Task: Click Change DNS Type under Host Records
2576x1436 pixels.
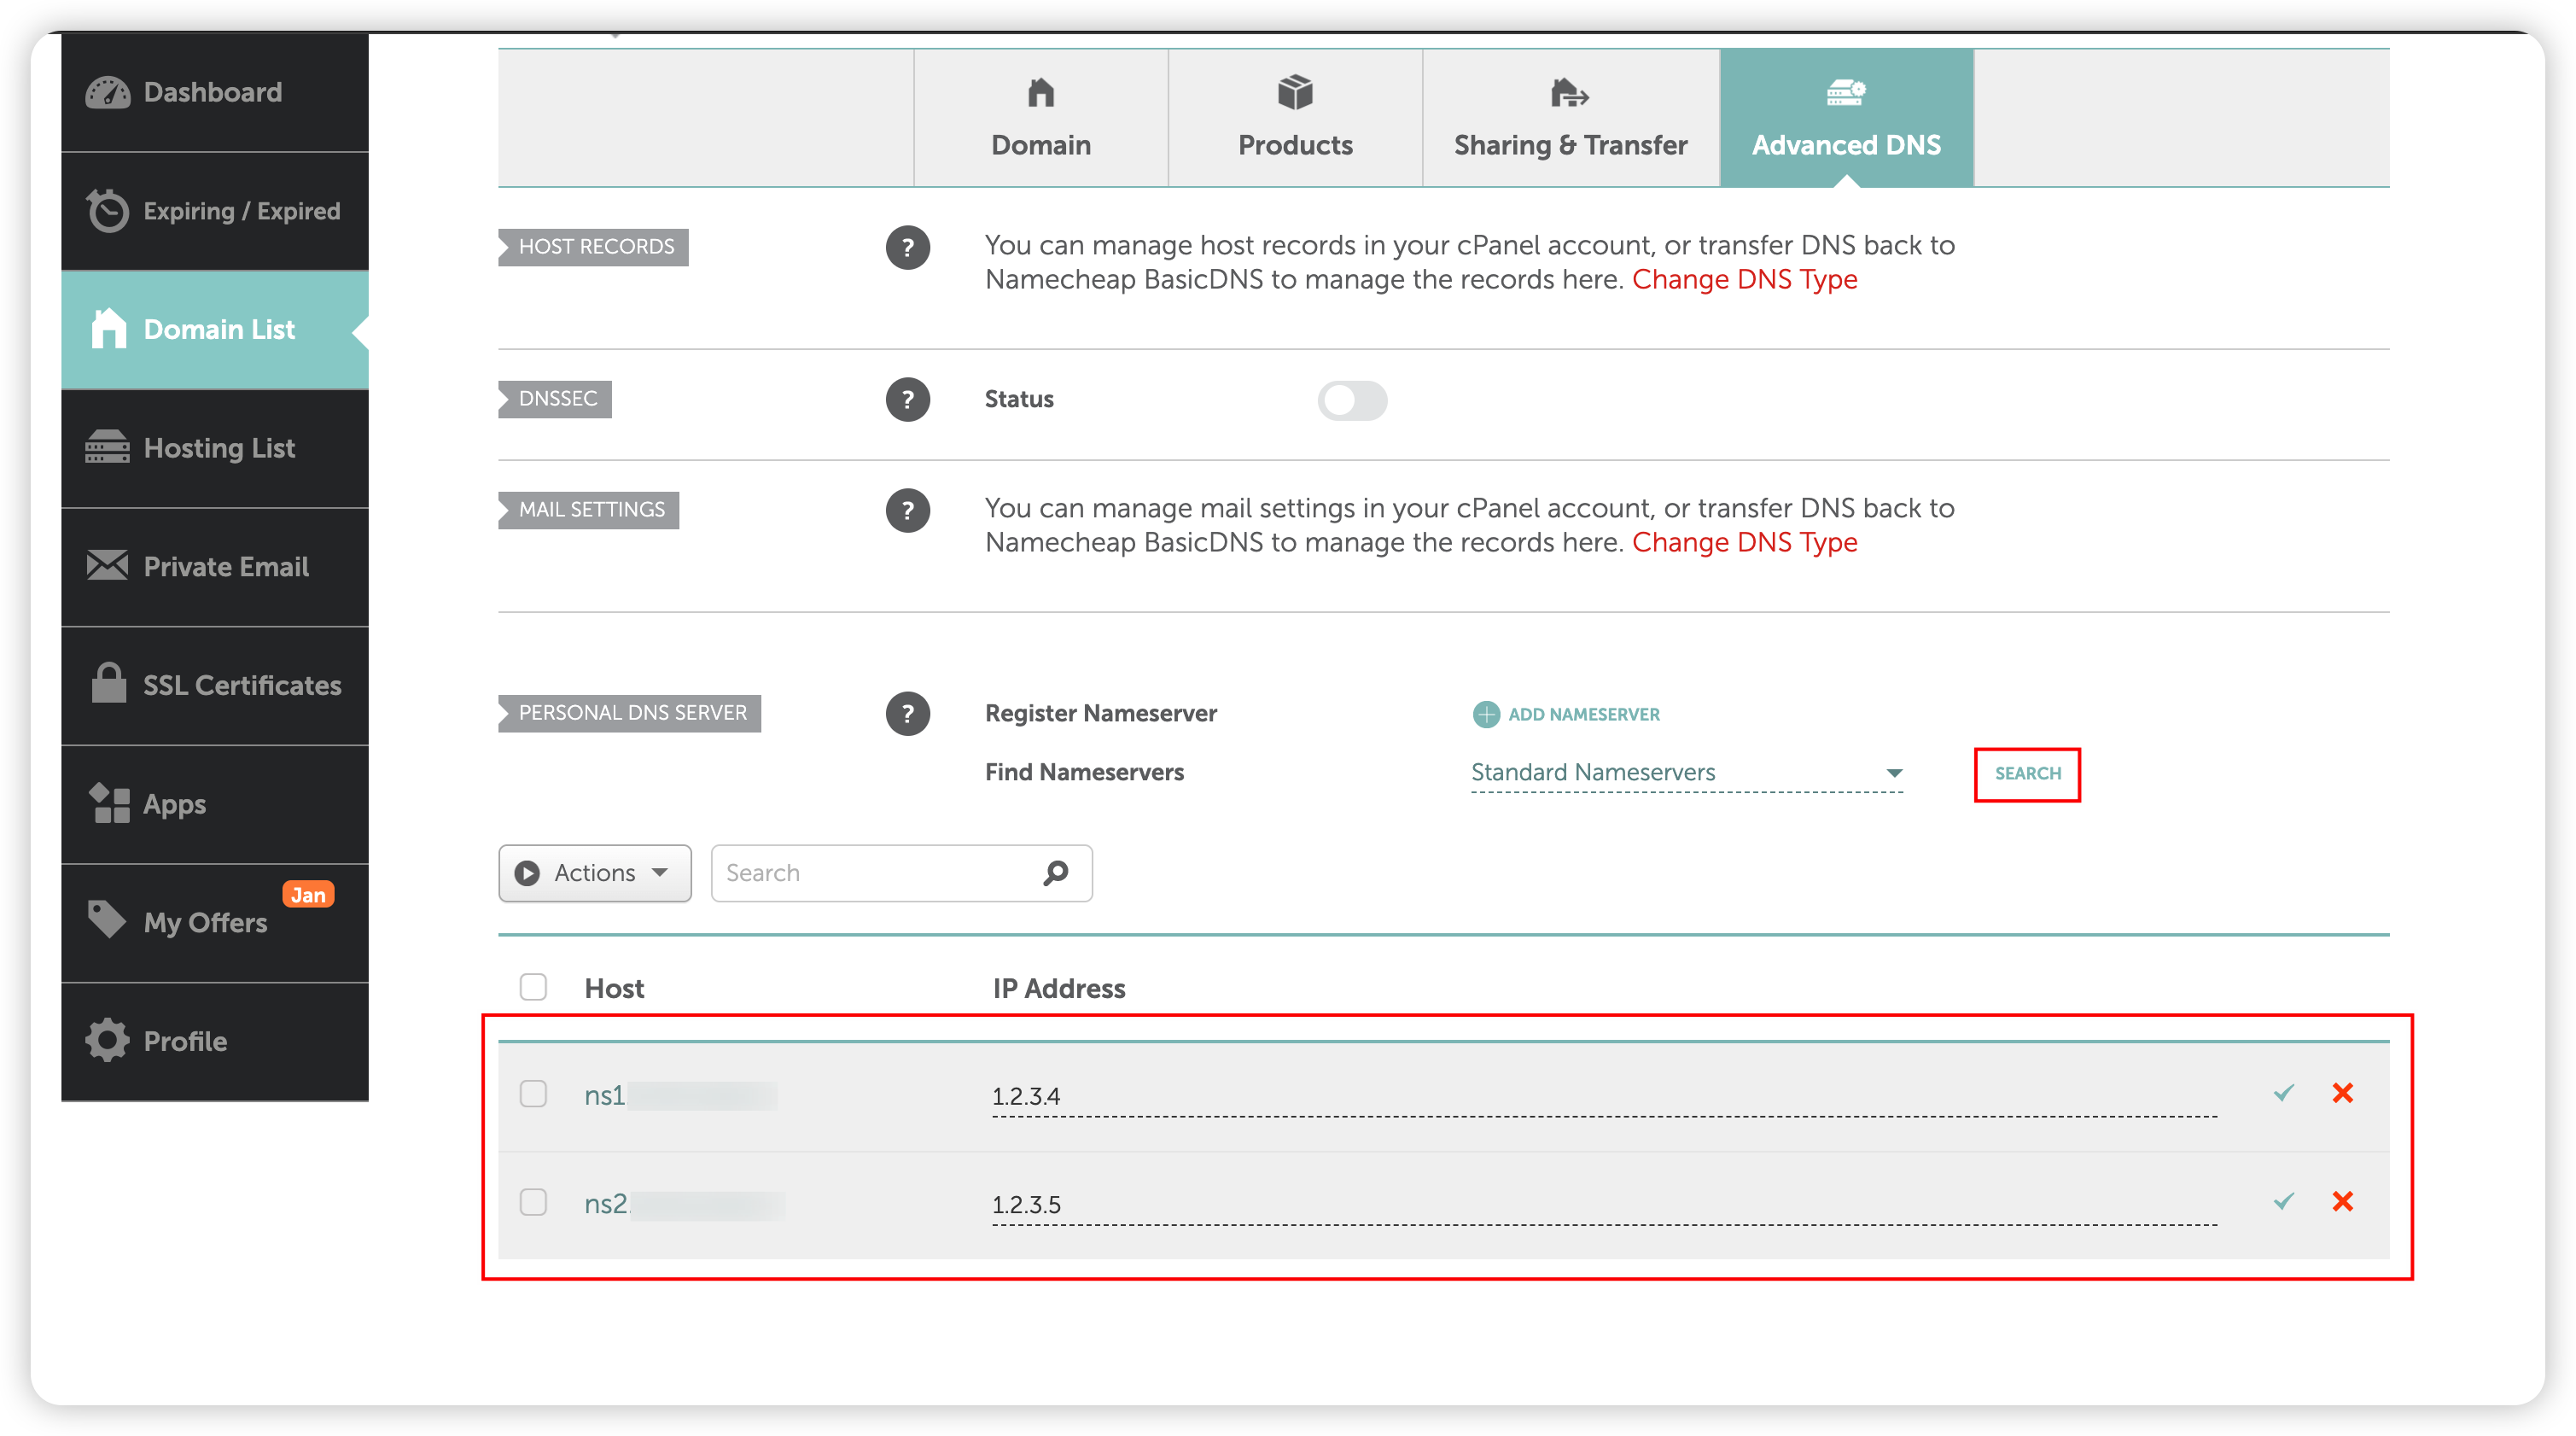Action: click(1744, 279)
